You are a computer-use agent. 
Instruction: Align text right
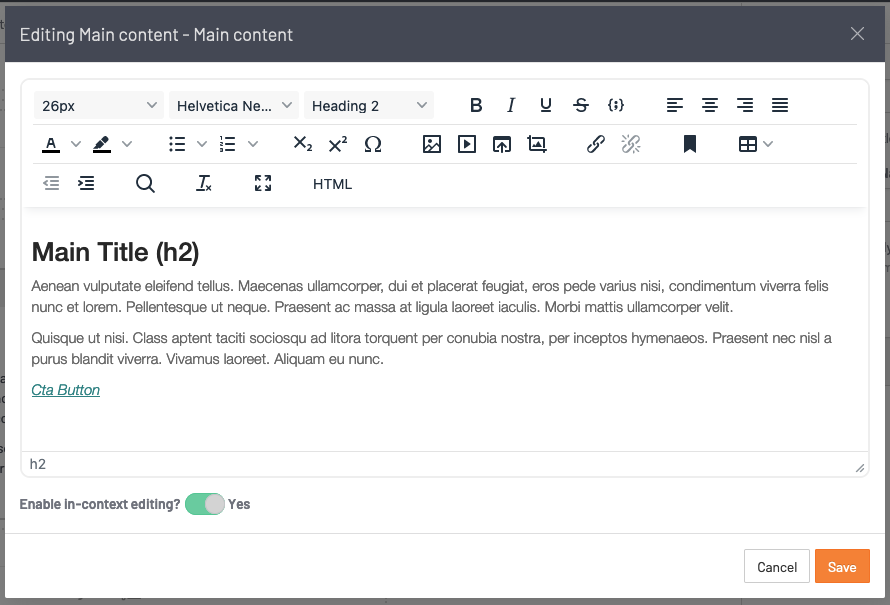point(745,105)
